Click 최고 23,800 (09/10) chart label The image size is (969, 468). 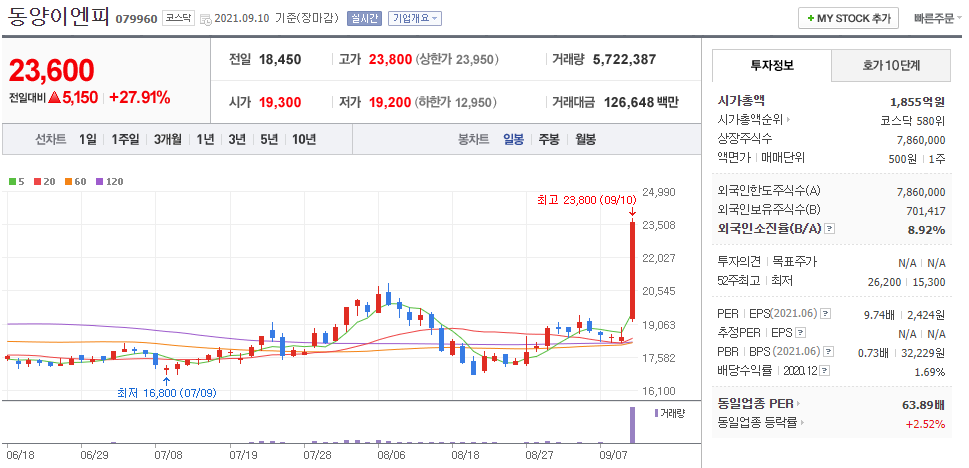tap(586, 200)
